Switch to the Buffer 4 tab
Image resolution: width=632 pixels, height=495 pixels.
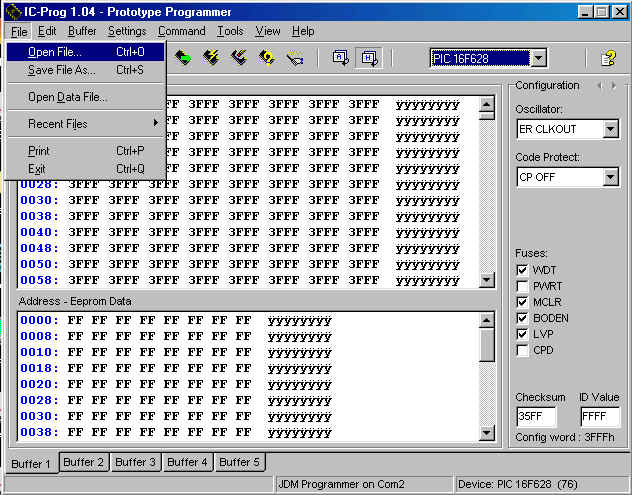(x=187, y=462)
